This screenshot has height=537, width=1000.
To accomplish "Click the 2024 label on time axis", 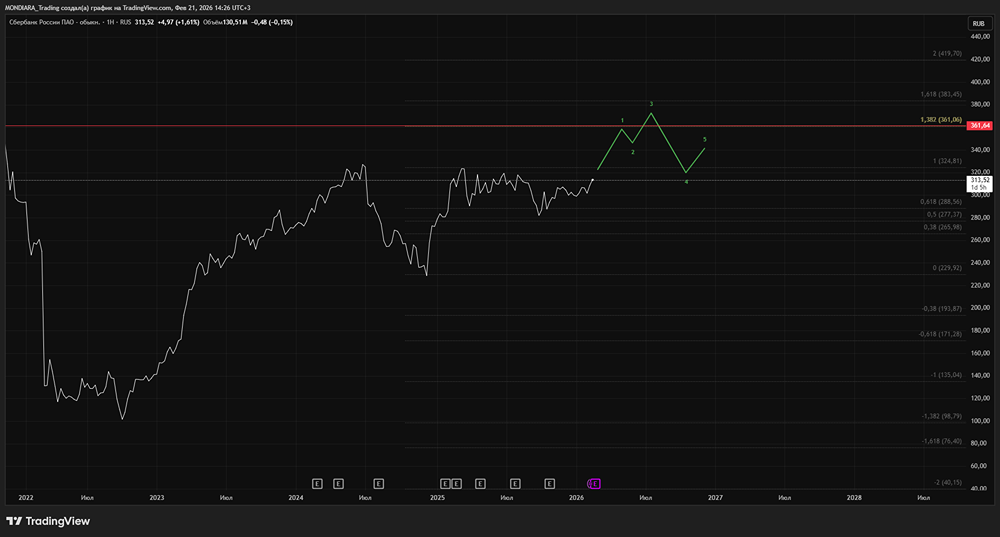I will point(296,497).
